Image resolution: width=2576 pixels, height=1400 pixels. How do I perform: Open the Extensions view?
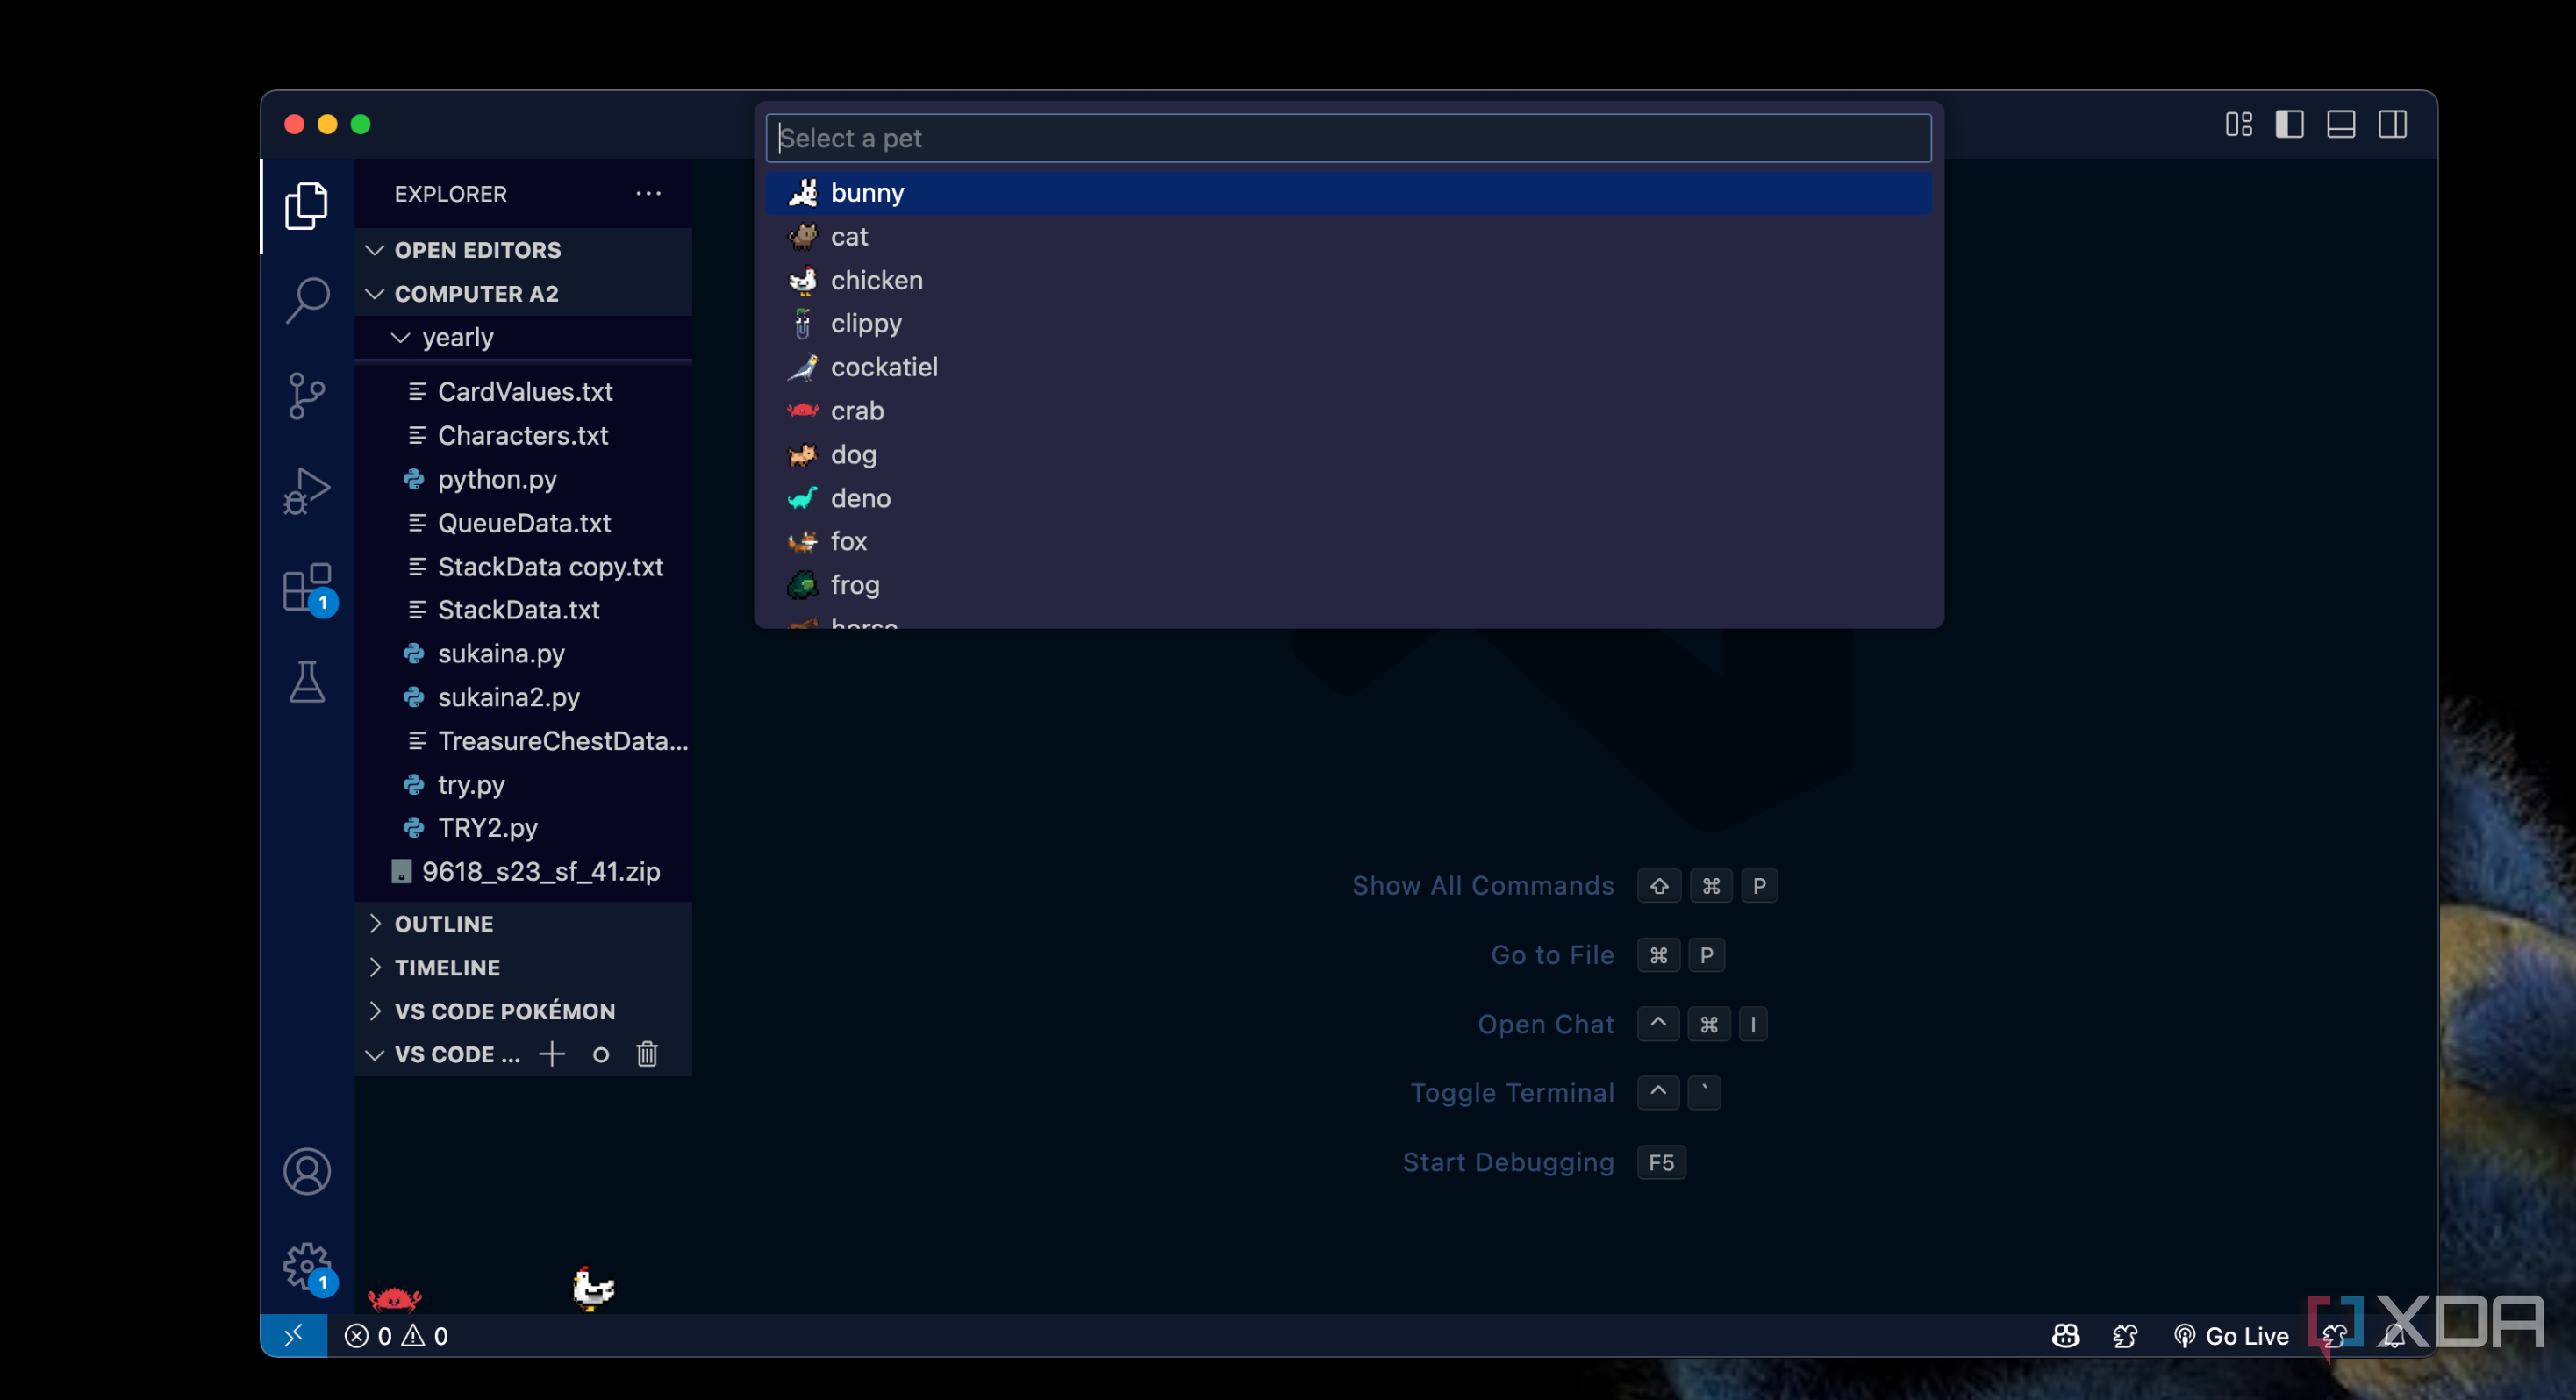tap(307, 587)
